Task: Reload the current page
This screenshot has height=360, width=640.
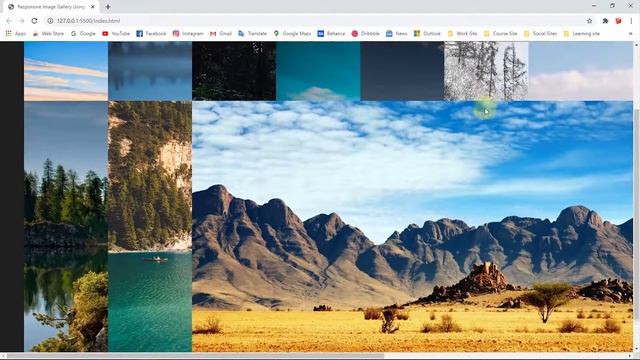Action: point(34,21)
